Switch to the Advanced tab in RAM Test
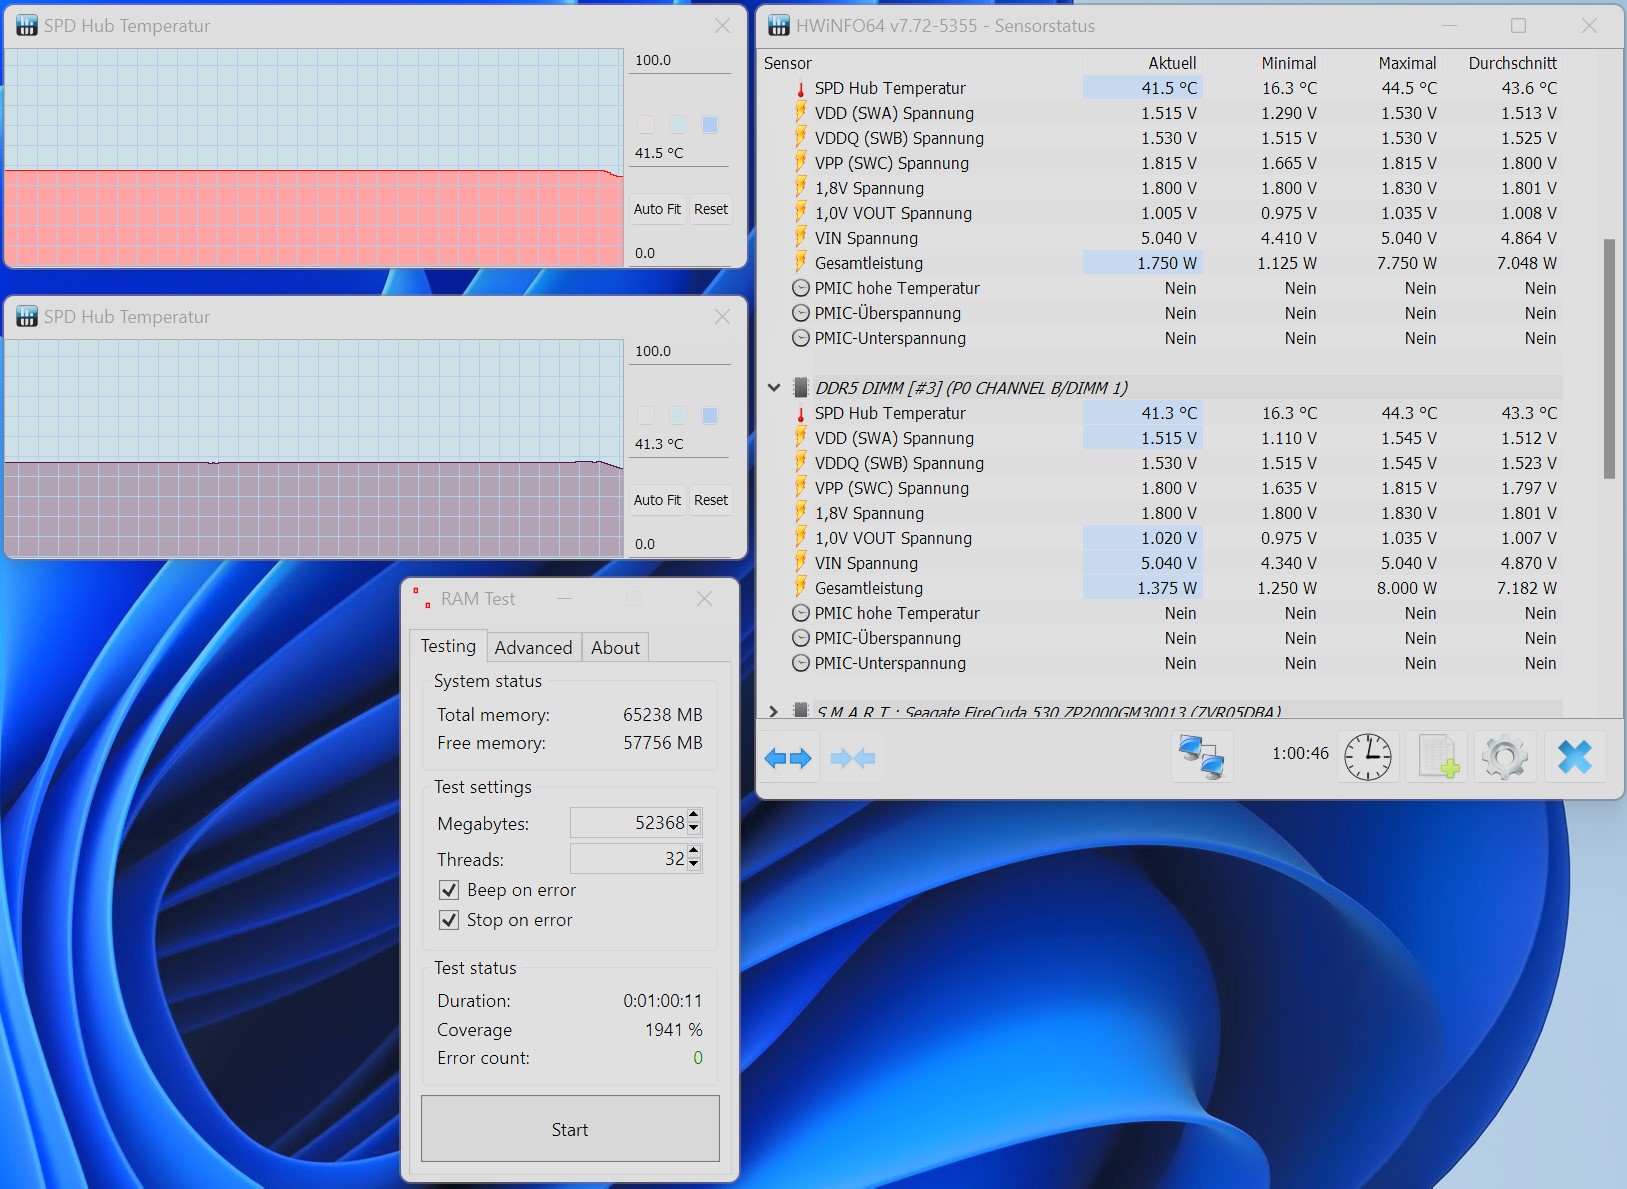 533,647
